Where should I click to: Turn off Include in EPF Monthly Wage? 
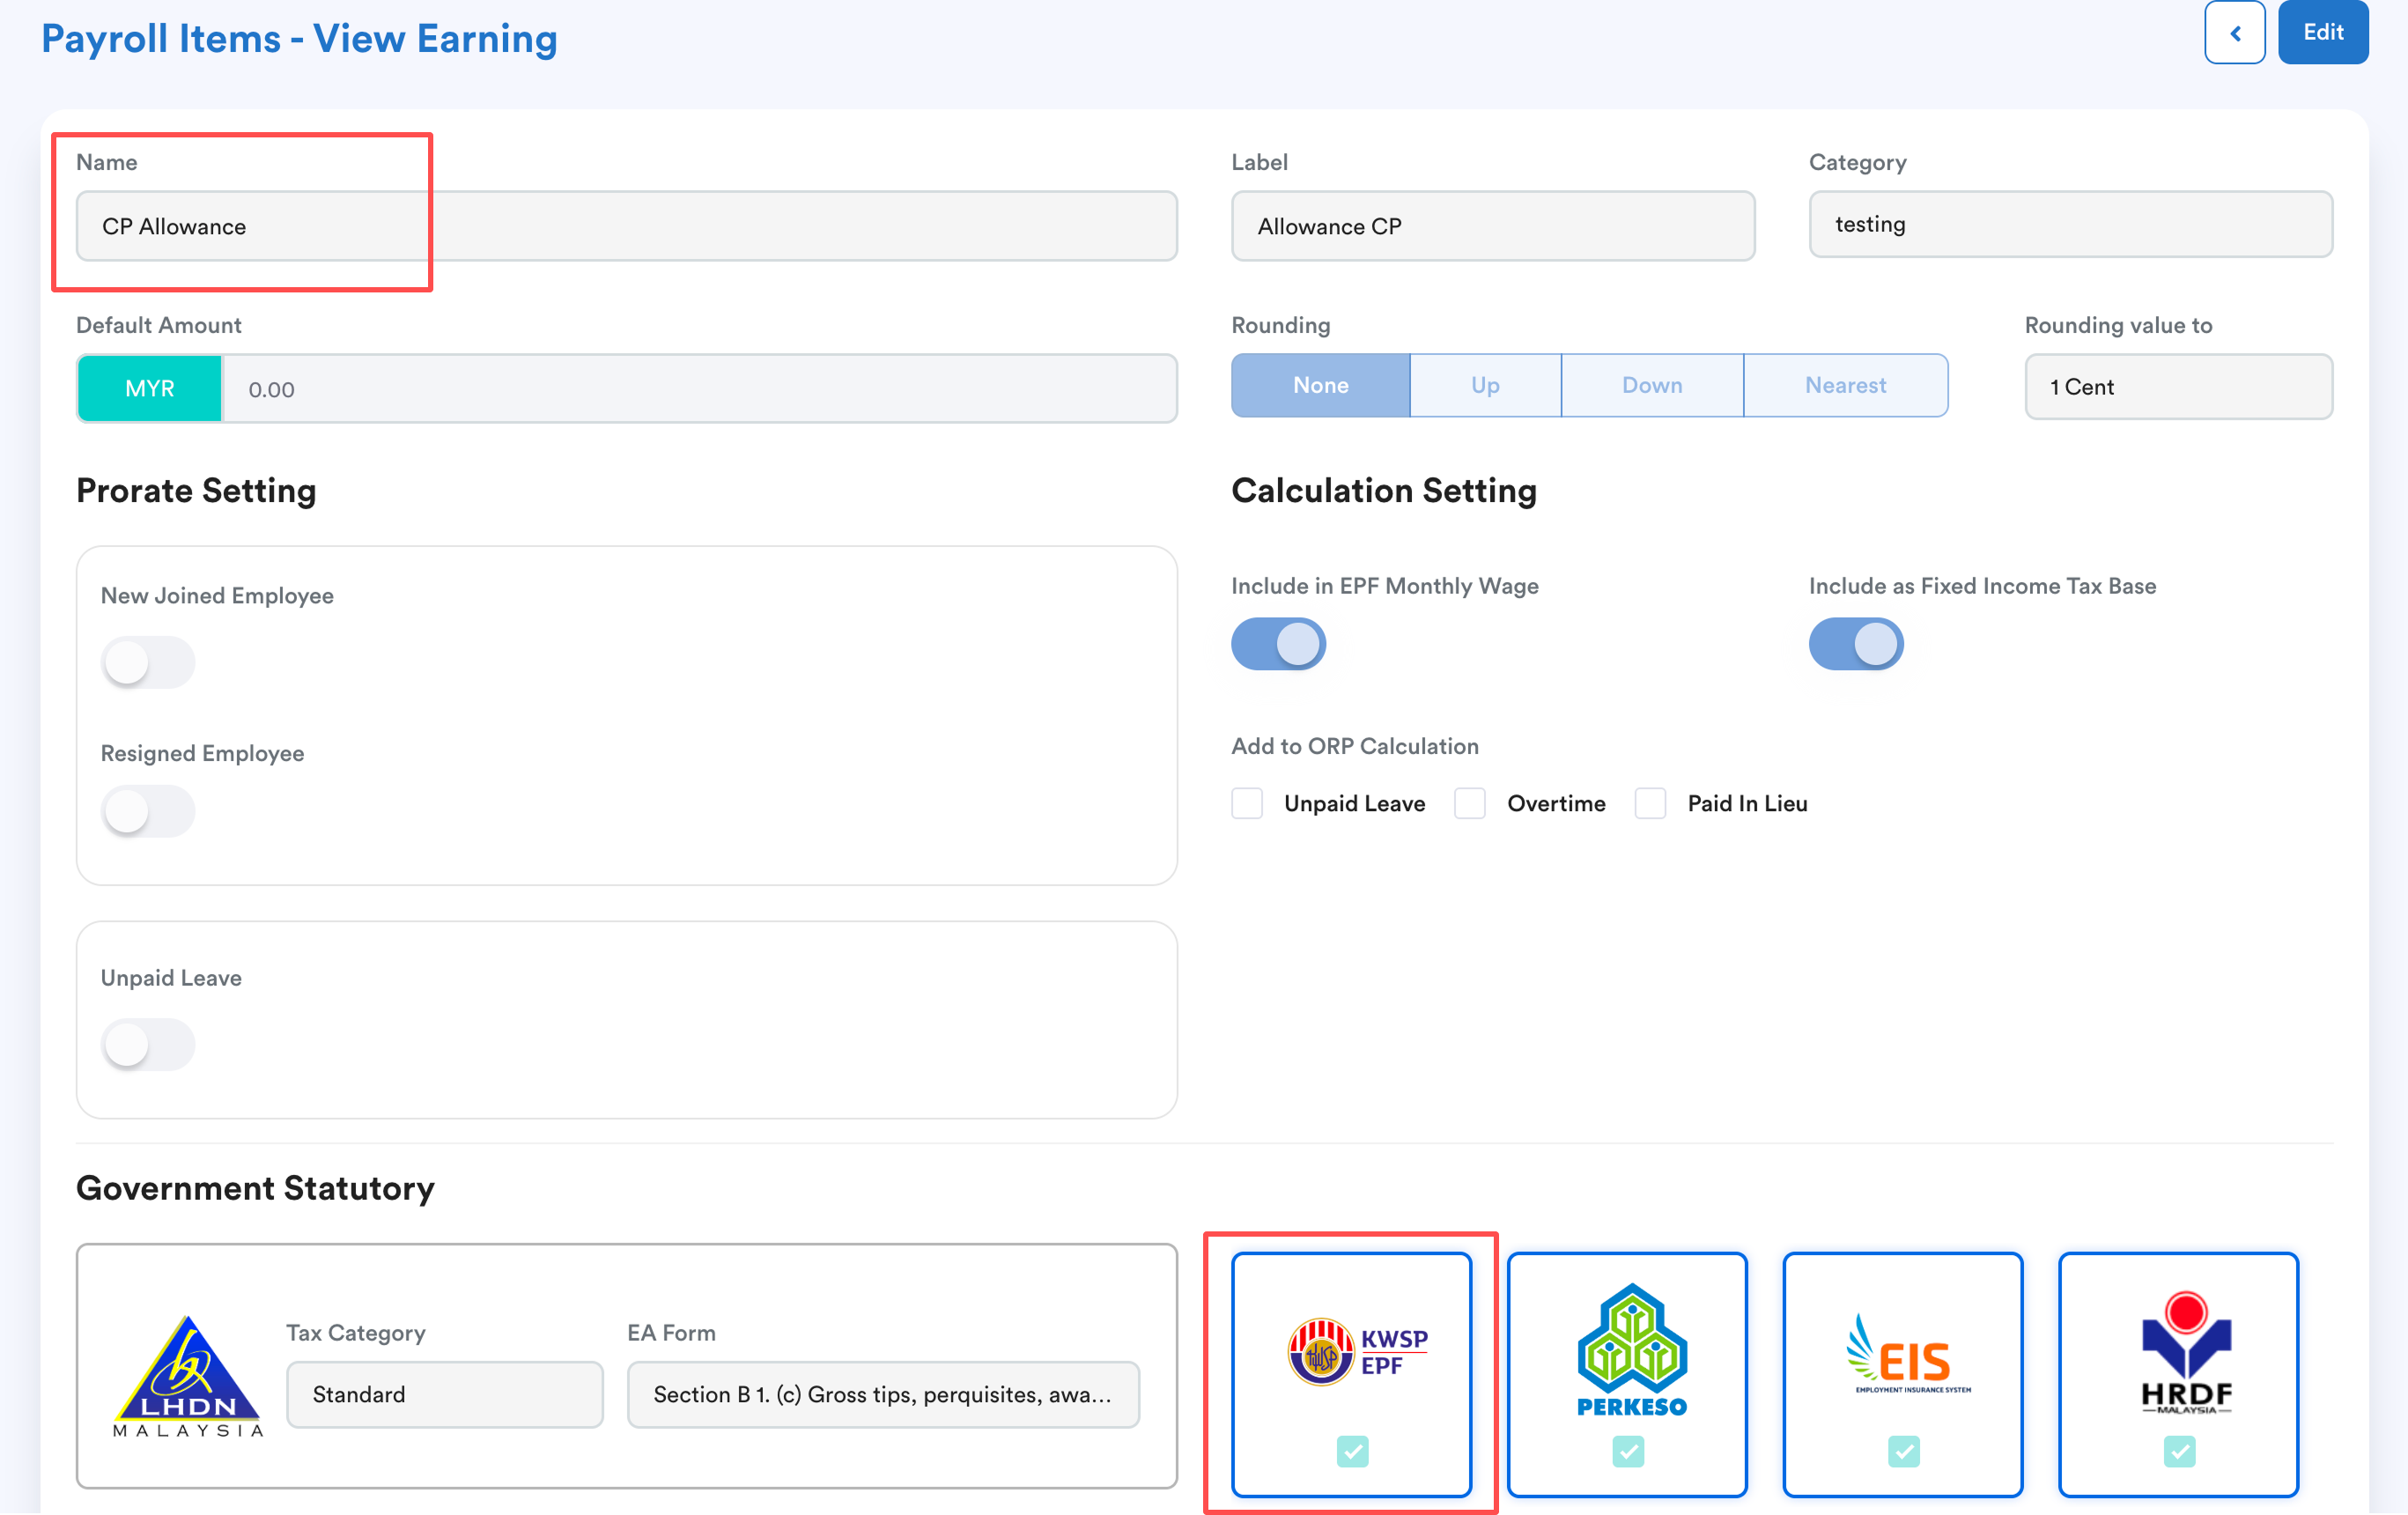(x=1278, y=643)
